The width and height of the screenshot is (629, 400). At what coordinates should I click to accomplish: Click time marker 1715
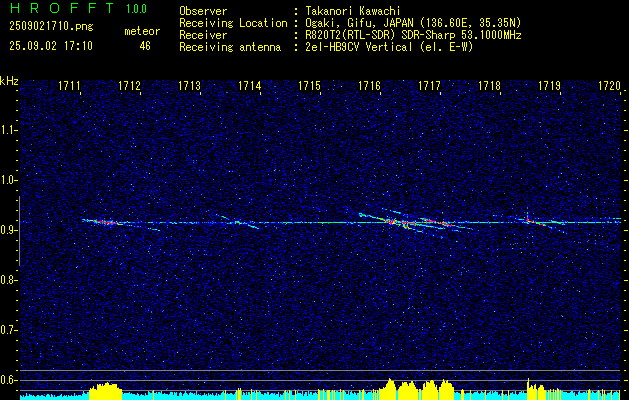click(x=310, y=86)
